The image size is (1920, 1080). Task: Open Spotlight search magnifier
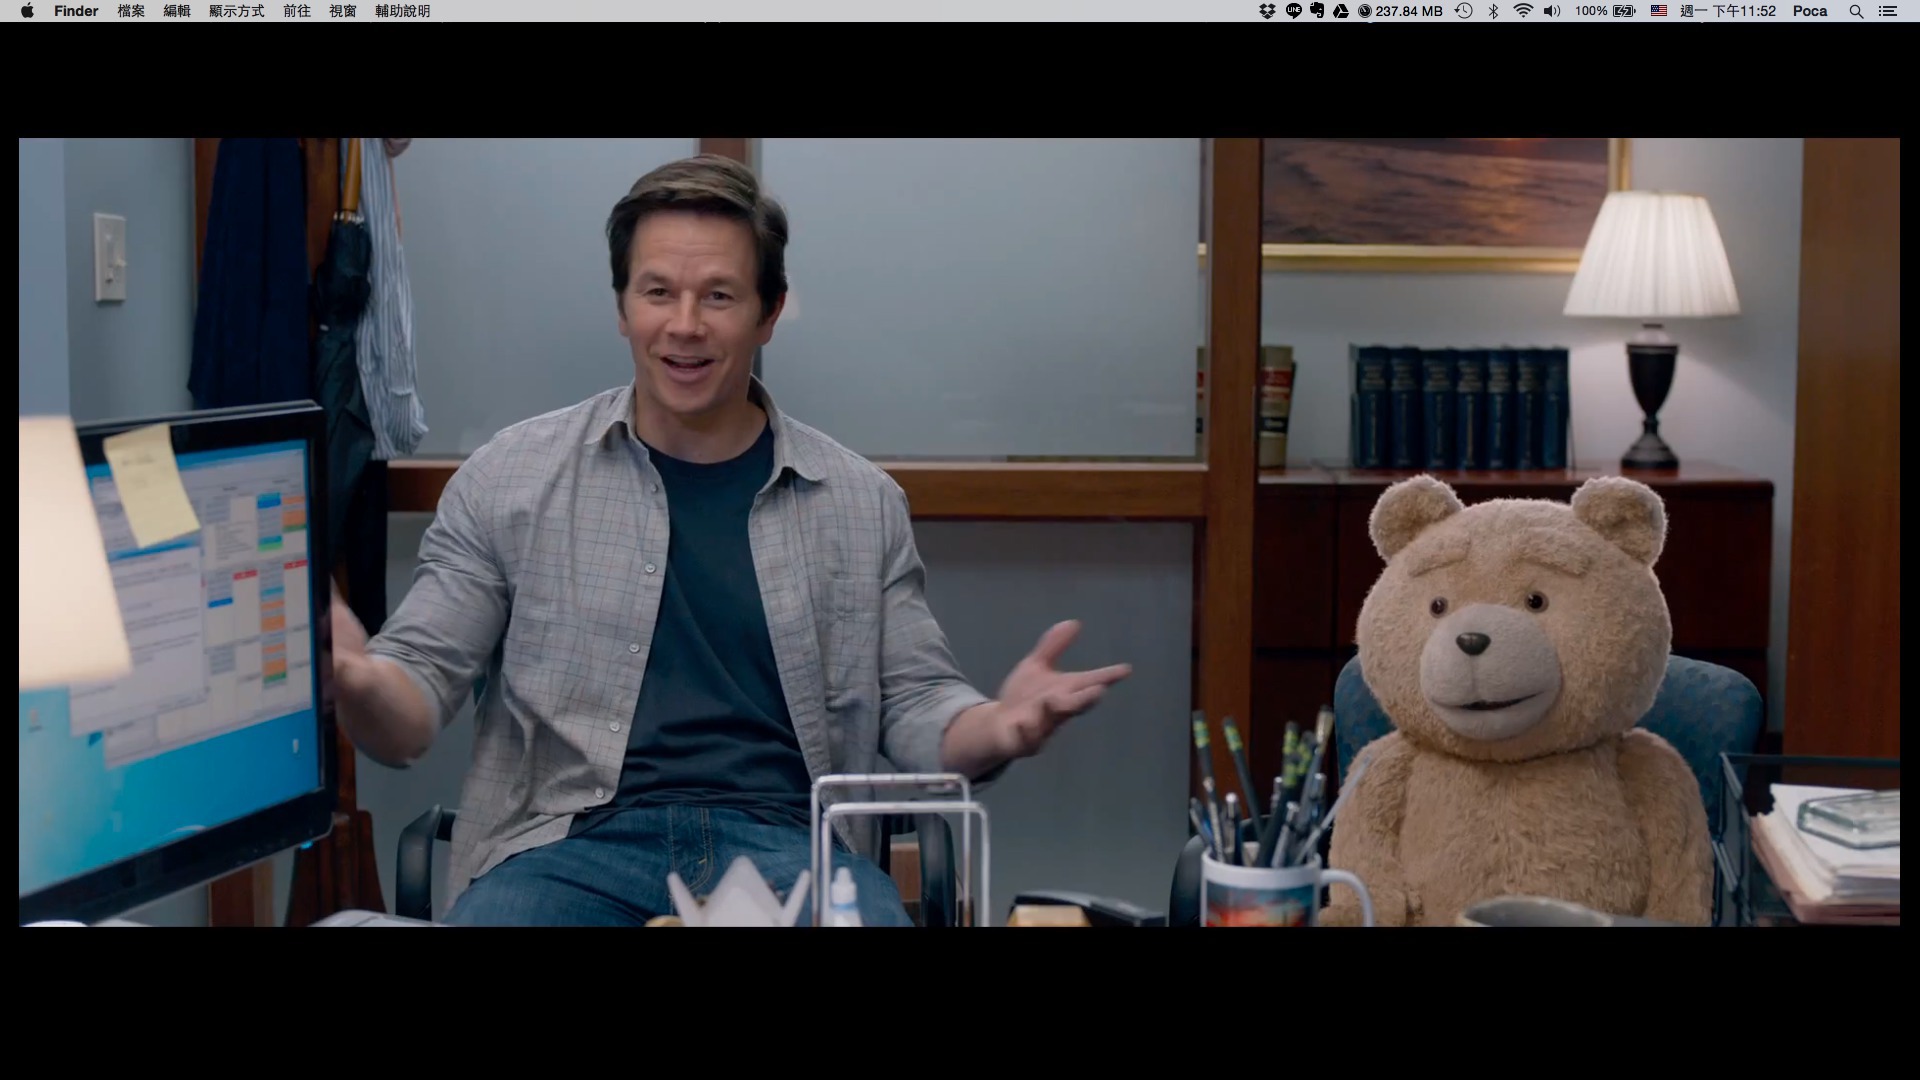tap(1856, 11)
